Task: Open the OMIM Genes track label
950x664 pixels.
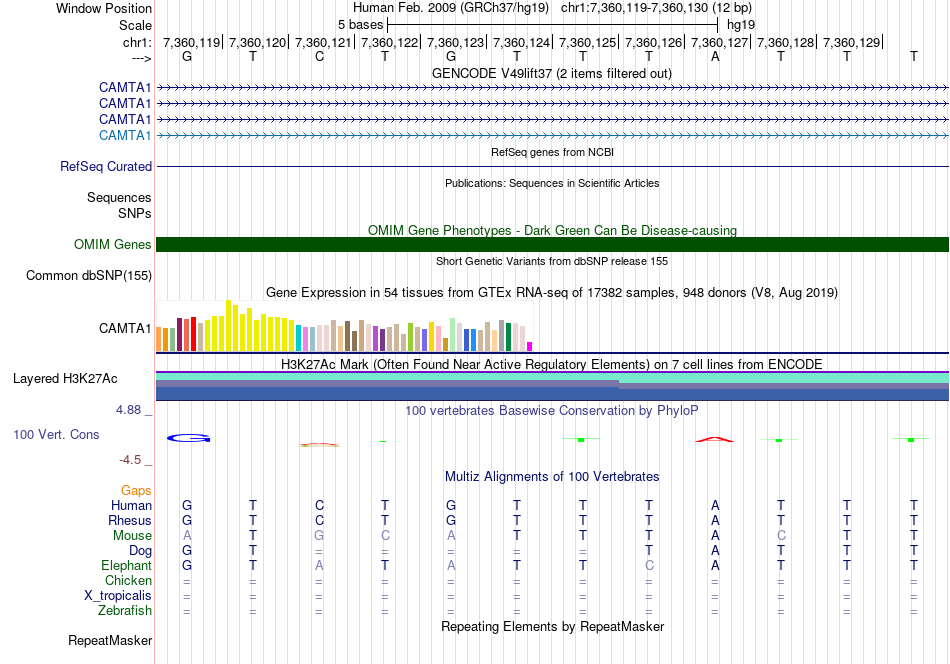Action: (113, 244)
